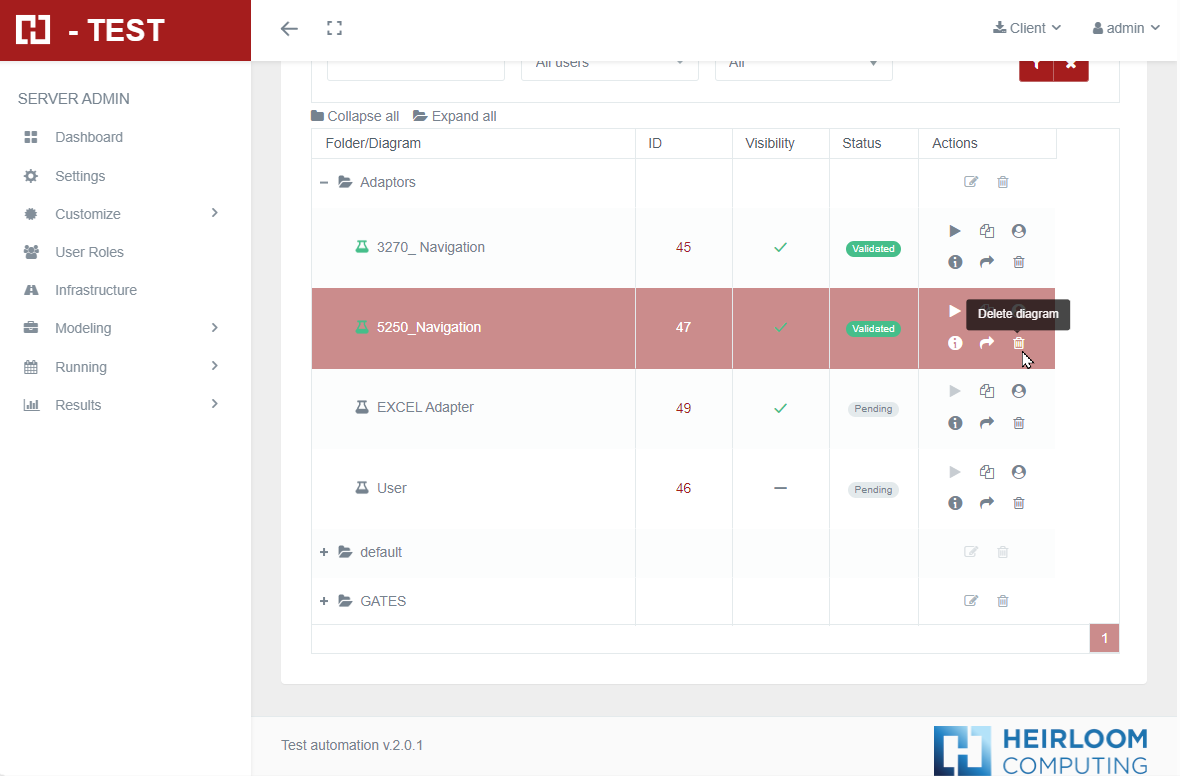The width and height of the screenshot is (1180, 776).
Task: Delete the 5250_Navigation diagram
Action: tap(1019, 343)
